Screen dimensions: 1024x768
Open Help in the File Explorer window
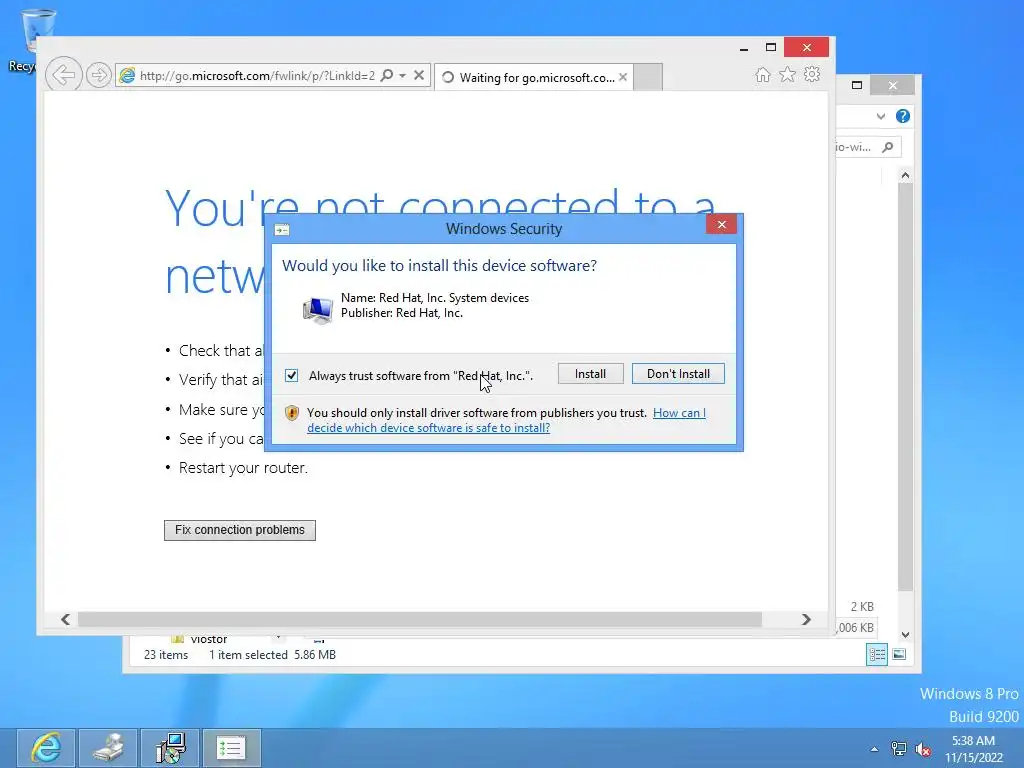[903, 116]
